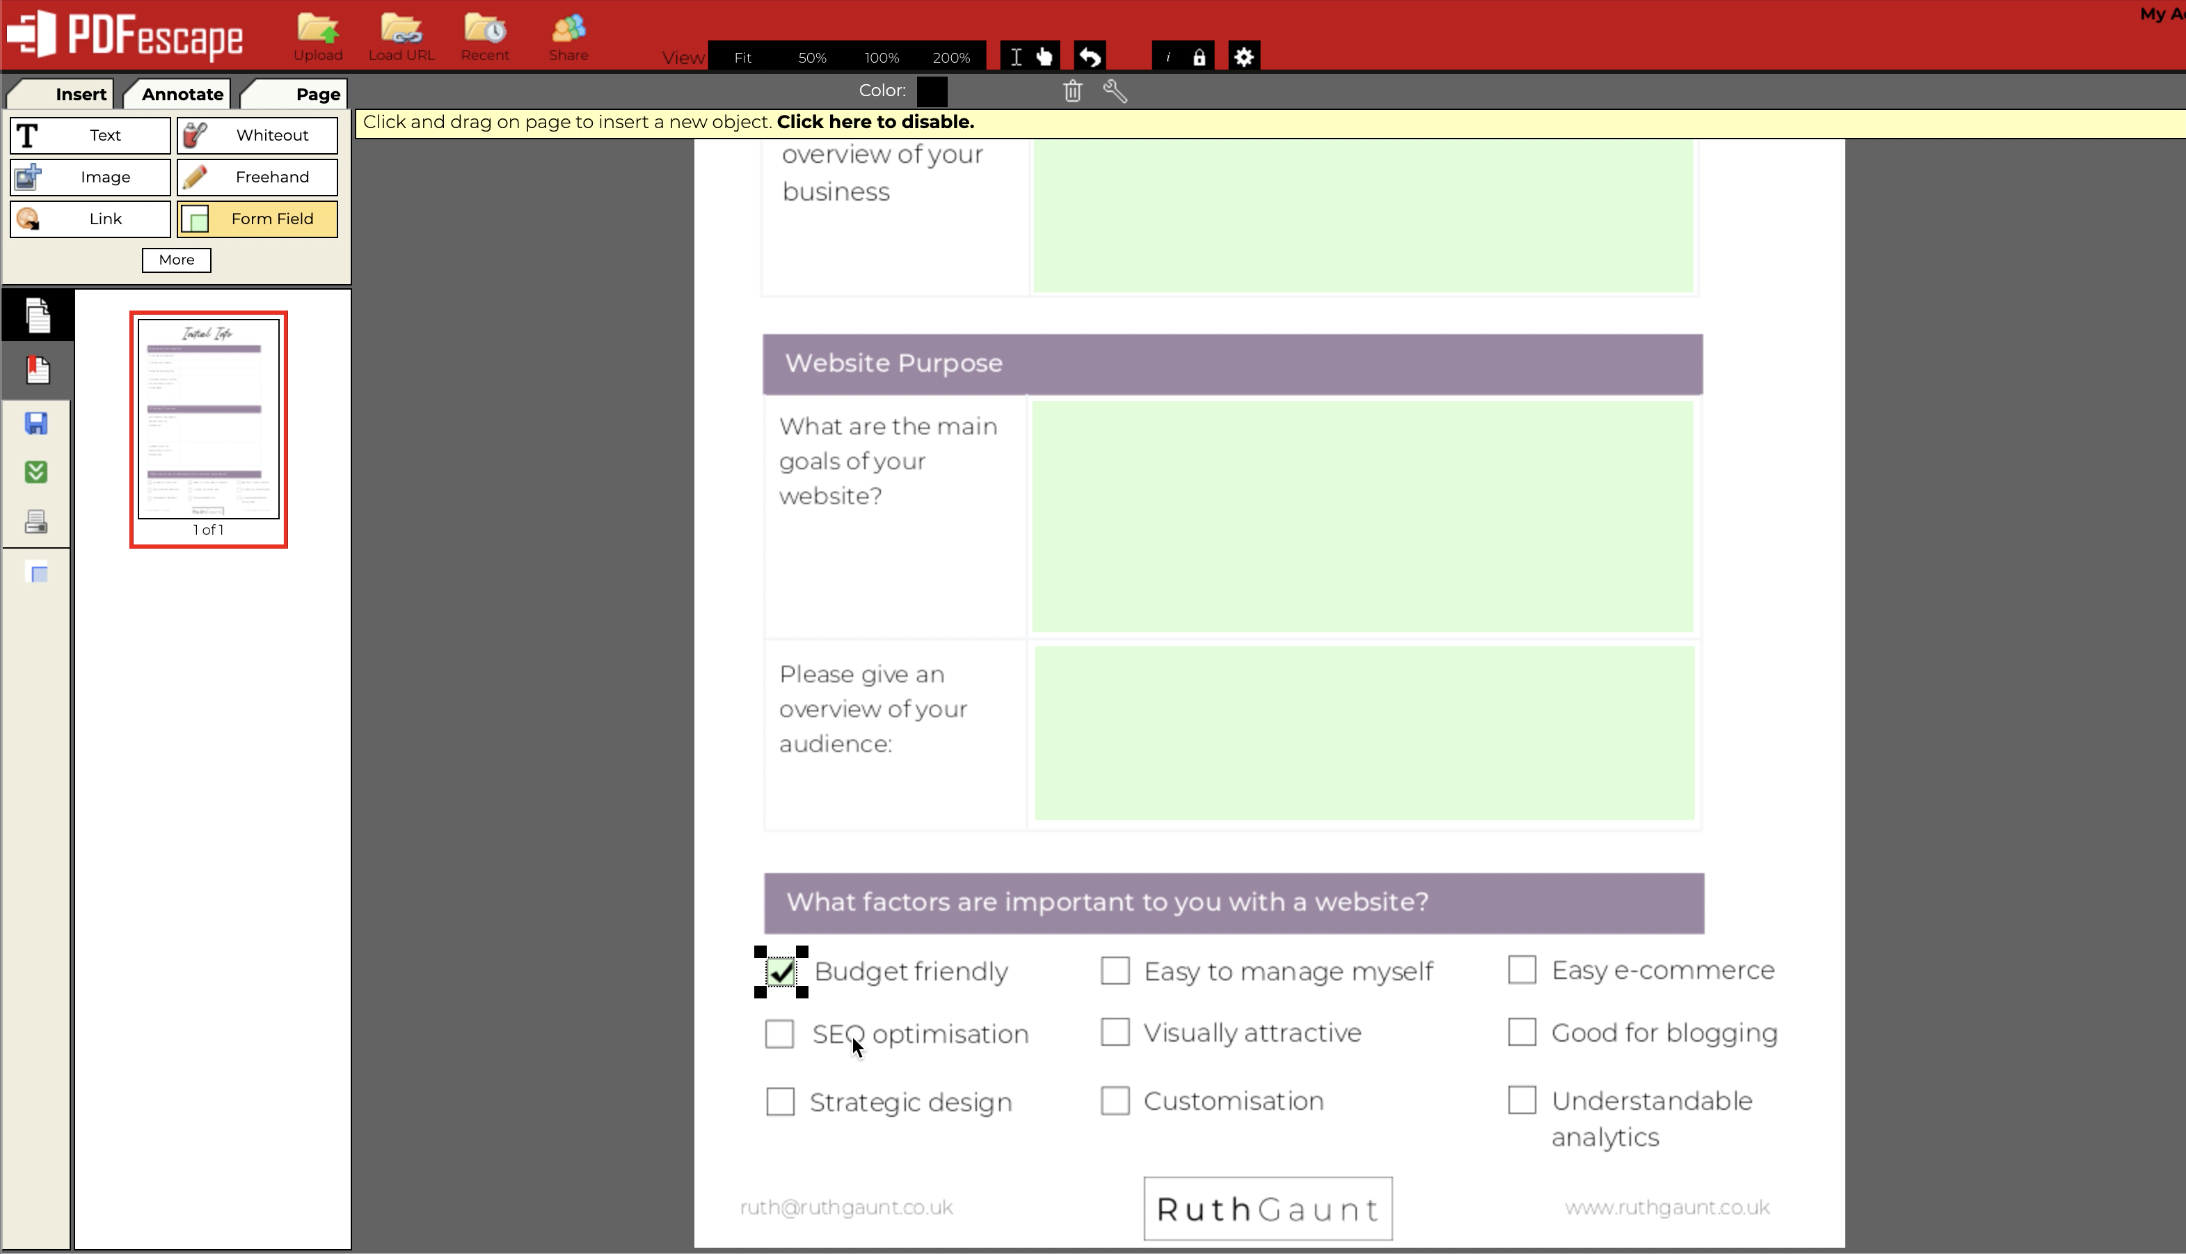Click the Share icon

tap(568, 30)
